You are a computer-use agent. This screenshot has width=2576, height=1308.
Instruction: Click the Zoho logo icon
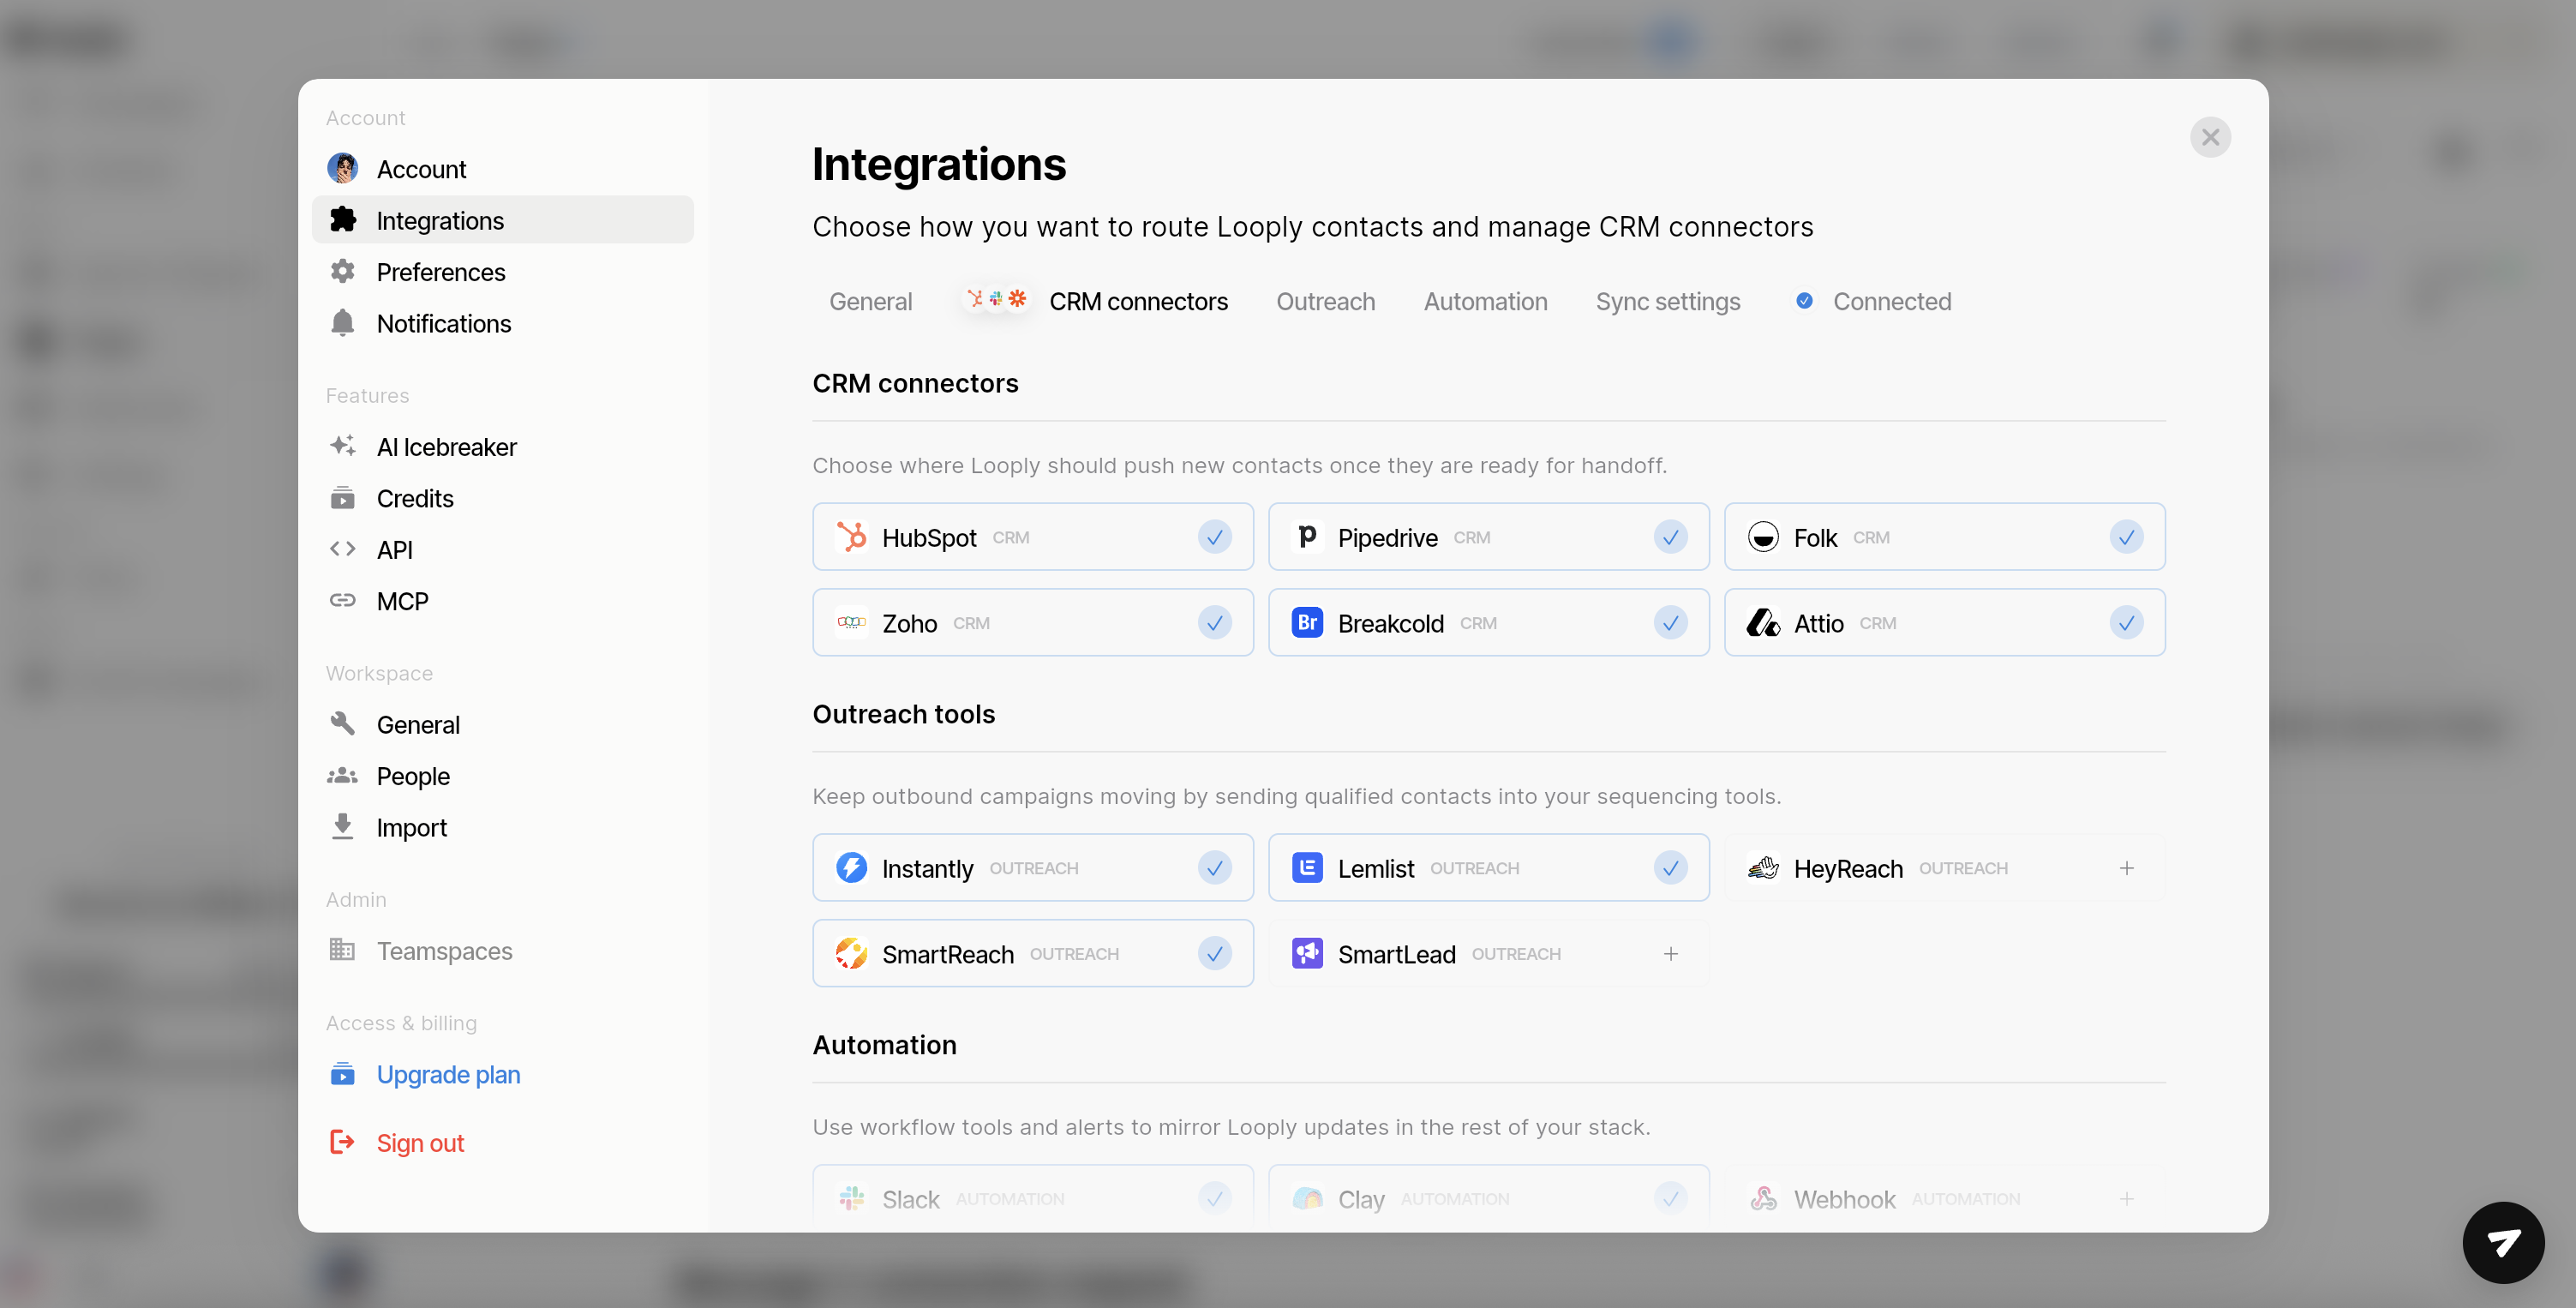[x=851, y=622]
